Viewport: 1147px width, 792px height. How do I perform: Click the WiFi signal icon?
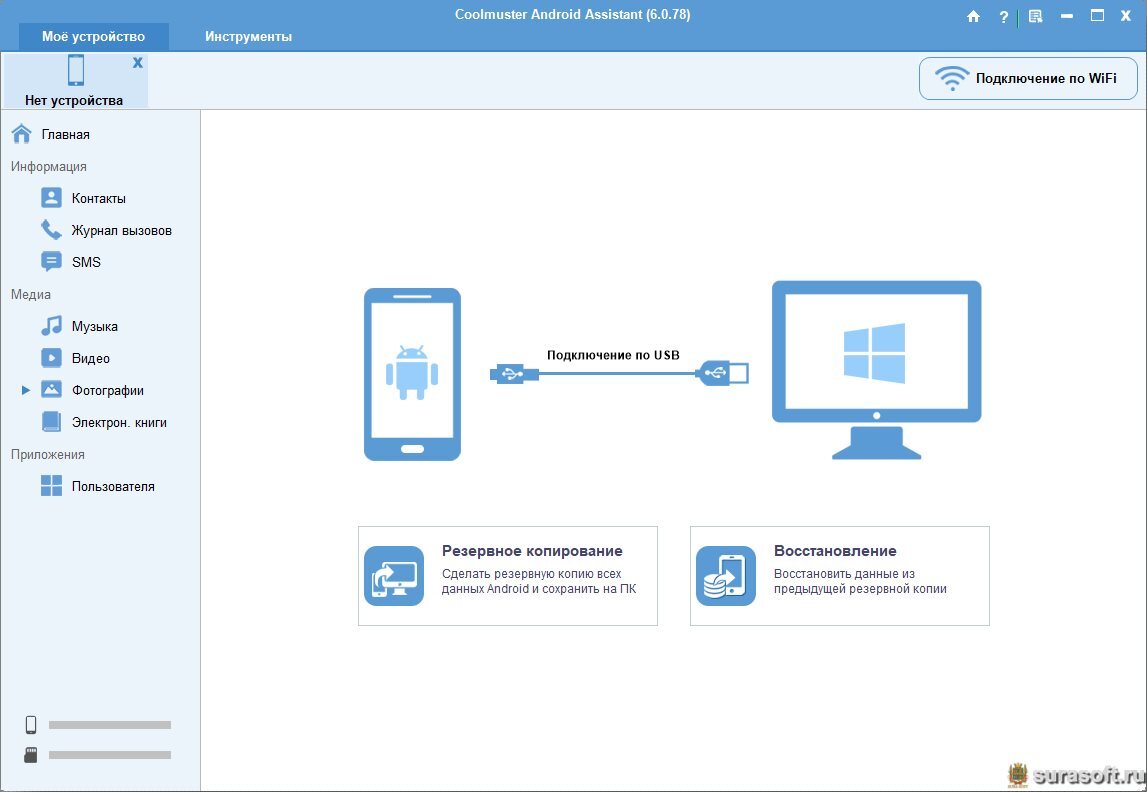point(952,78)
